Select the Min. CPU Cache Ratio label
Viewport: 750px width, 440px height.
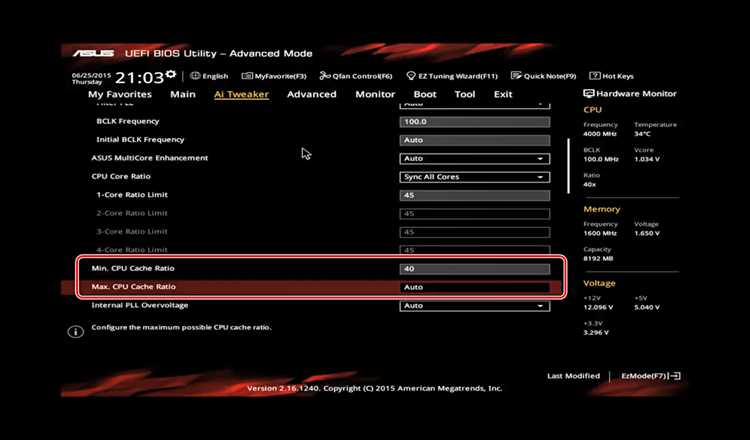pos(133,268)
